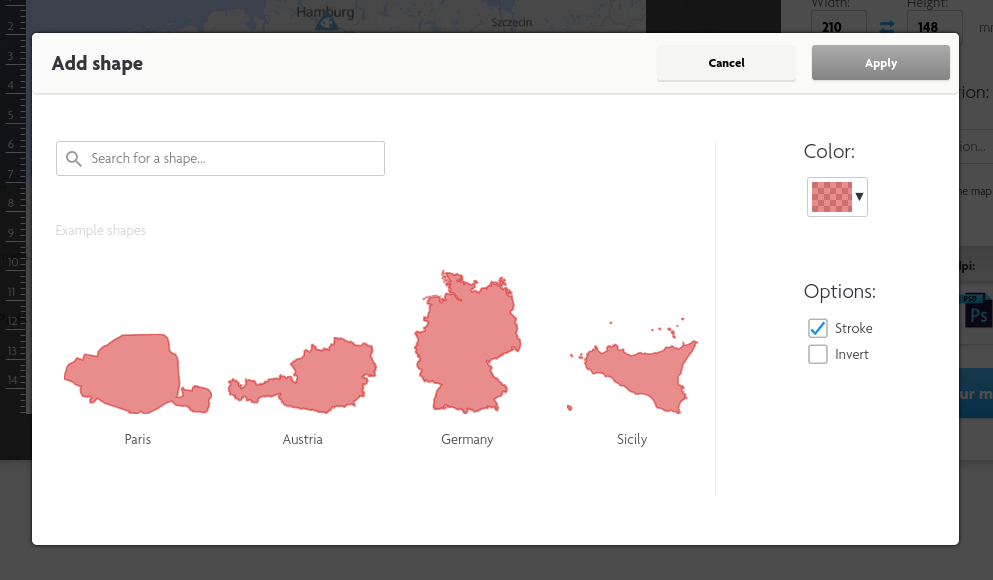
Task: Click the swap width and height arrows icon
Action: pyautogui.click(x=886, y=27)
